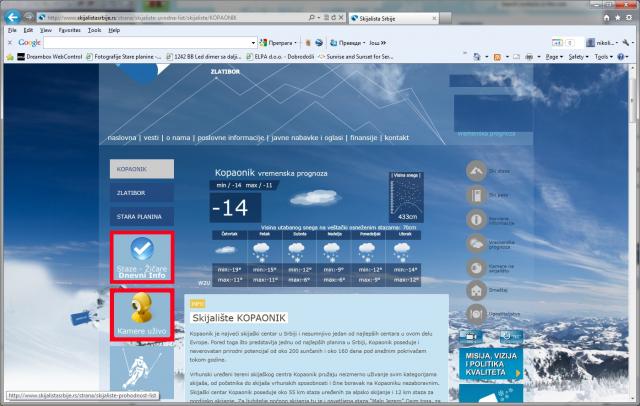Open the Tools dropdown in command bar

coord(603,57)
